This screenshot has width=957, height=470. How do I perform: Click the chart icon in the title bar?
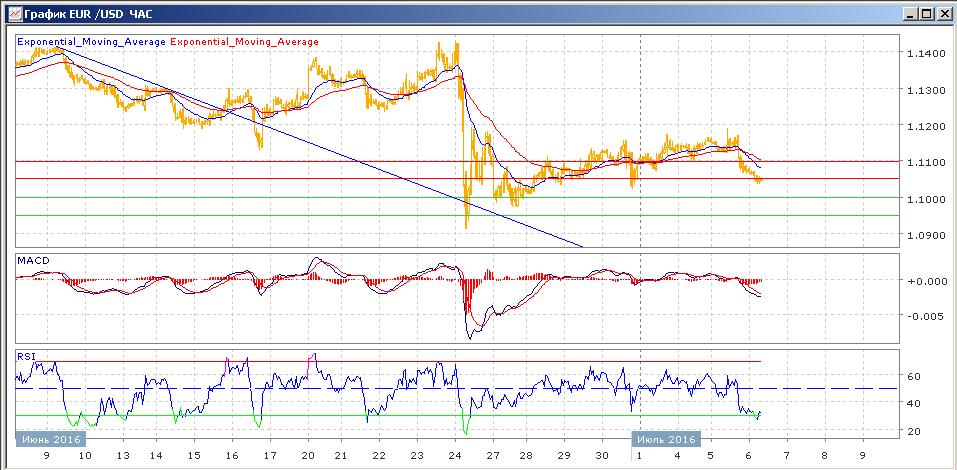10,13
